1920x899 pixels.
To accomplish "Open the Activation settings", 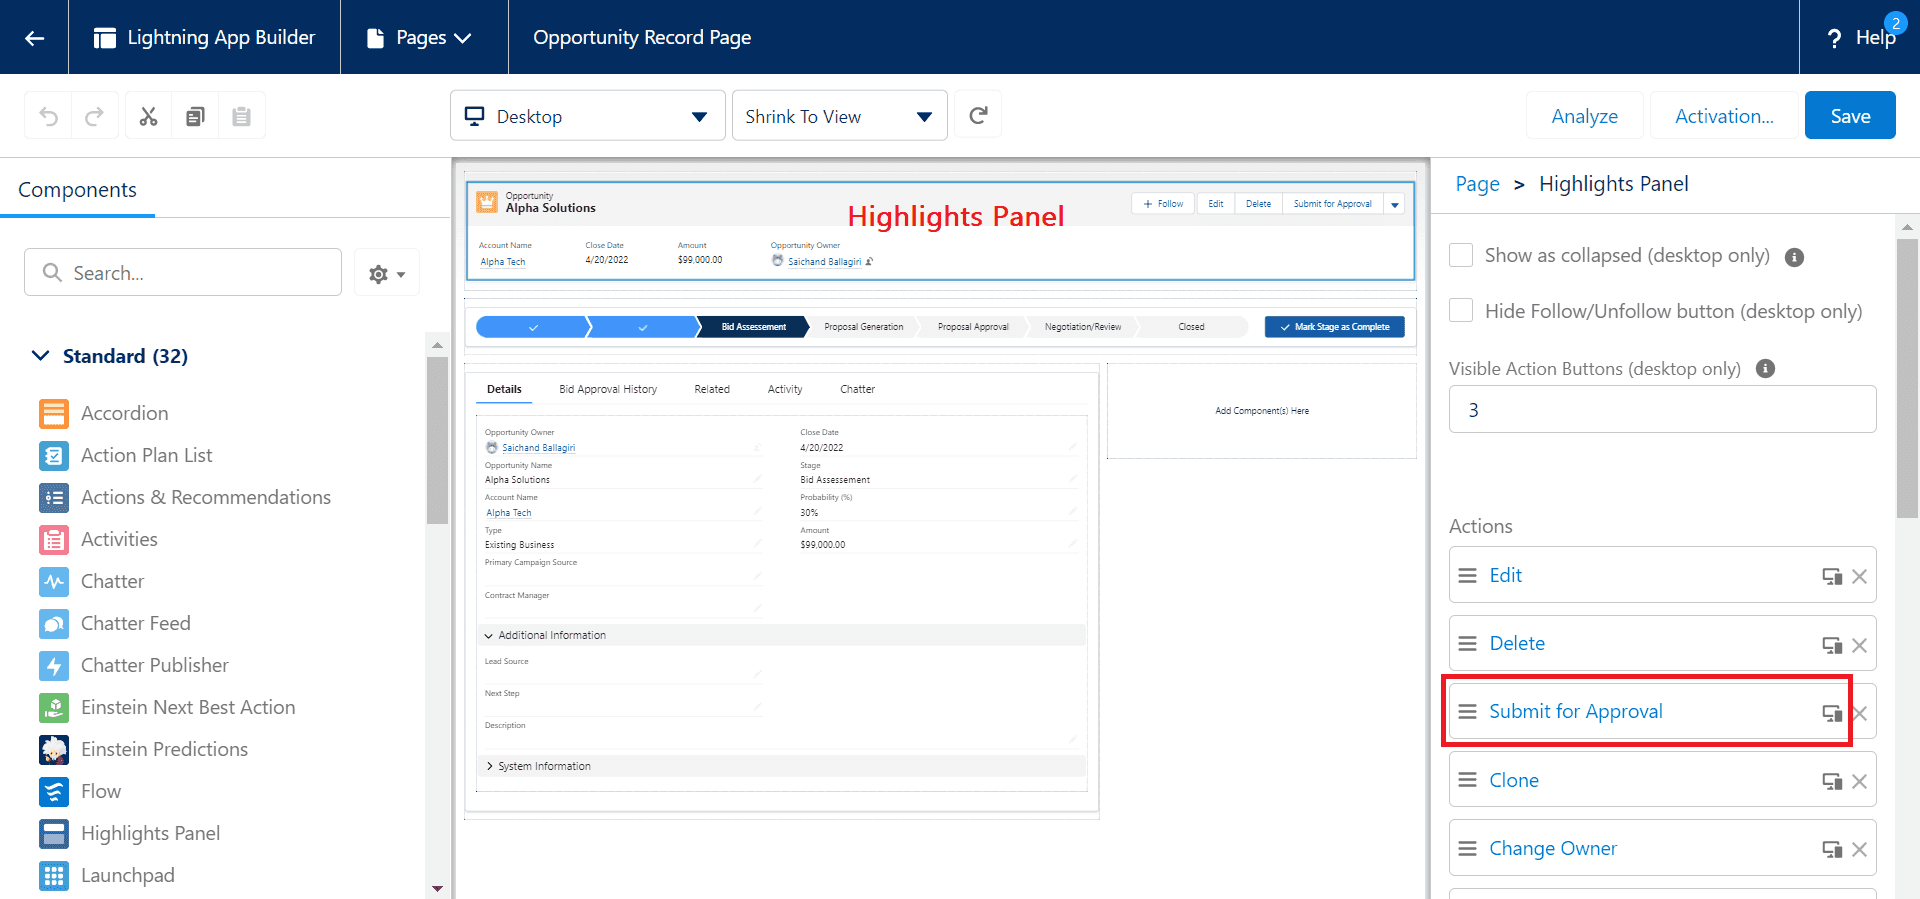I will (1724, 116).
